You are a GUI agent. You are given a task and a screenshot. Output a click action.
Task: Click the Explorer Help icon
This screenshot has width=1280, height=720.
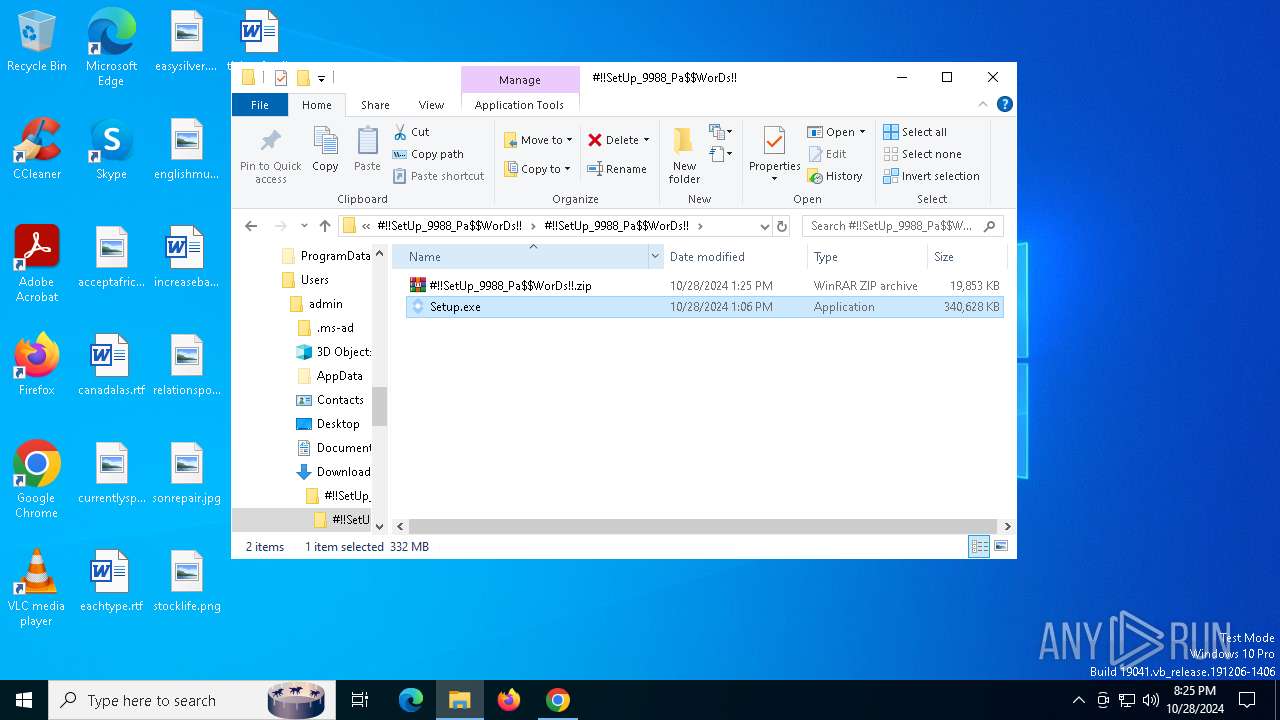pos(1005,104)
